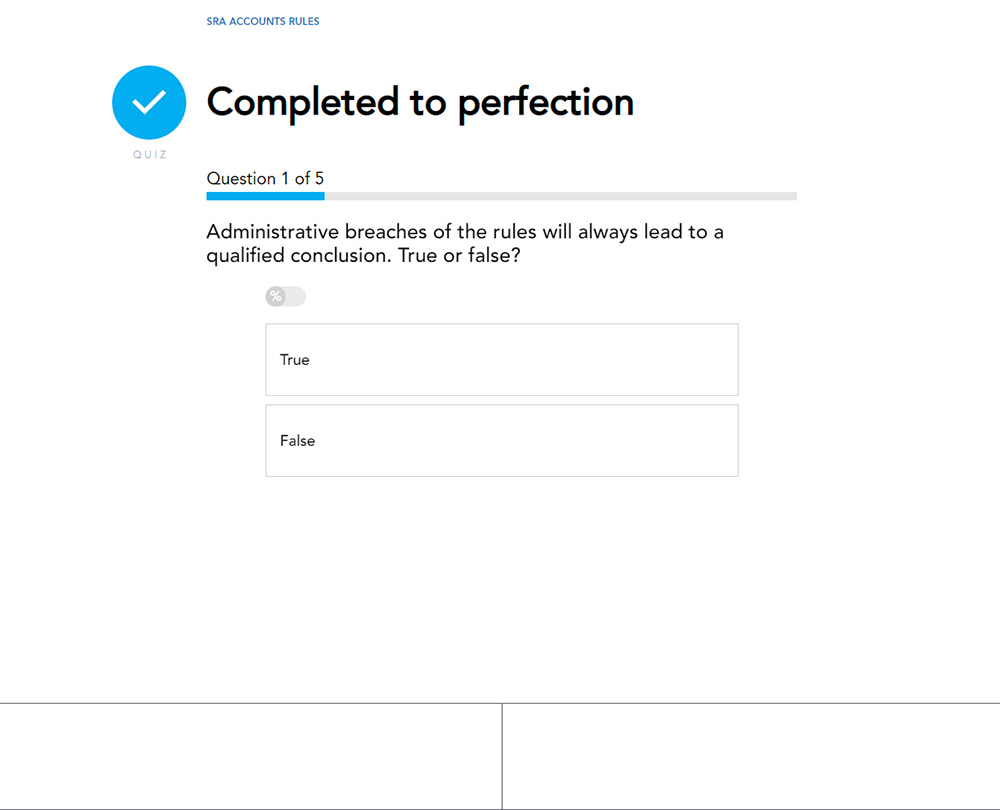Click the "True or false?" prompt text
Viewport: 1000px width, 810px height.
click(460, 256)
